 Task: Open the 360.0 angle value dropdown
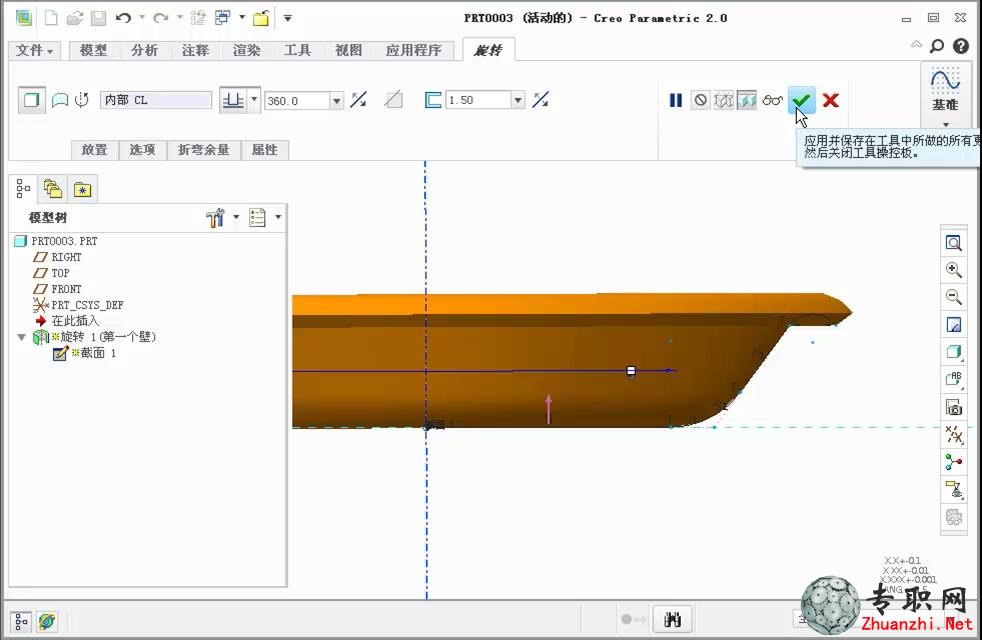click(x=337, y=101)
